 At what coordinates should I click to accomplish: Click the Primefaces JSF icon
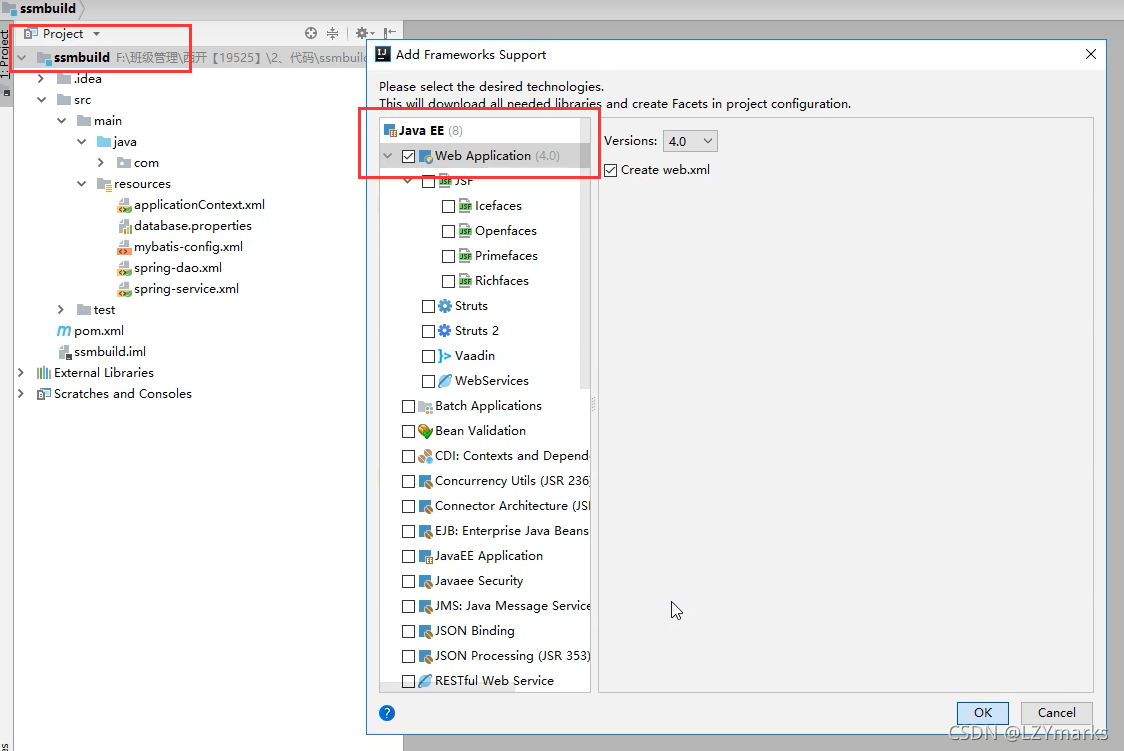click(x=465, y=257)
